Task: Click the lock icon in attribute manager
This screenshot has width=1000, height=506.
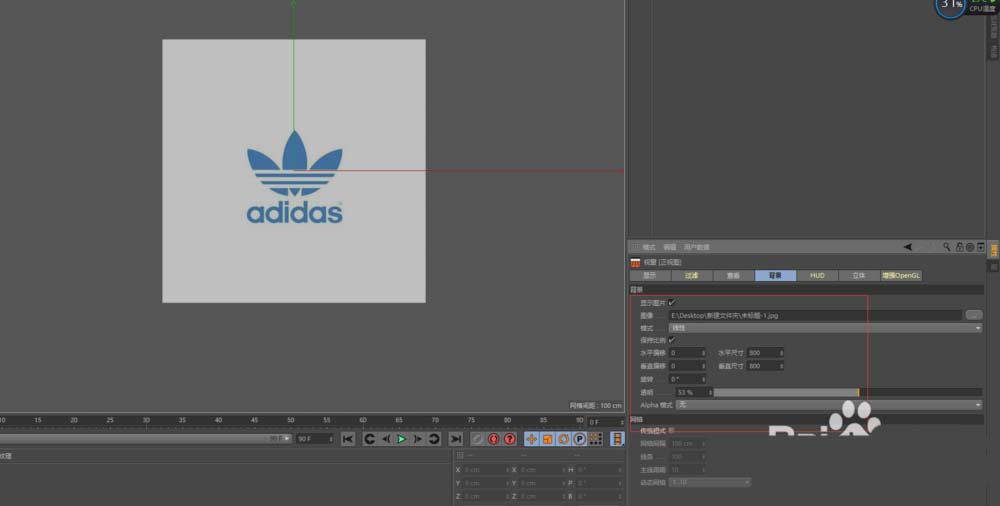Action: tap(958, 247)
